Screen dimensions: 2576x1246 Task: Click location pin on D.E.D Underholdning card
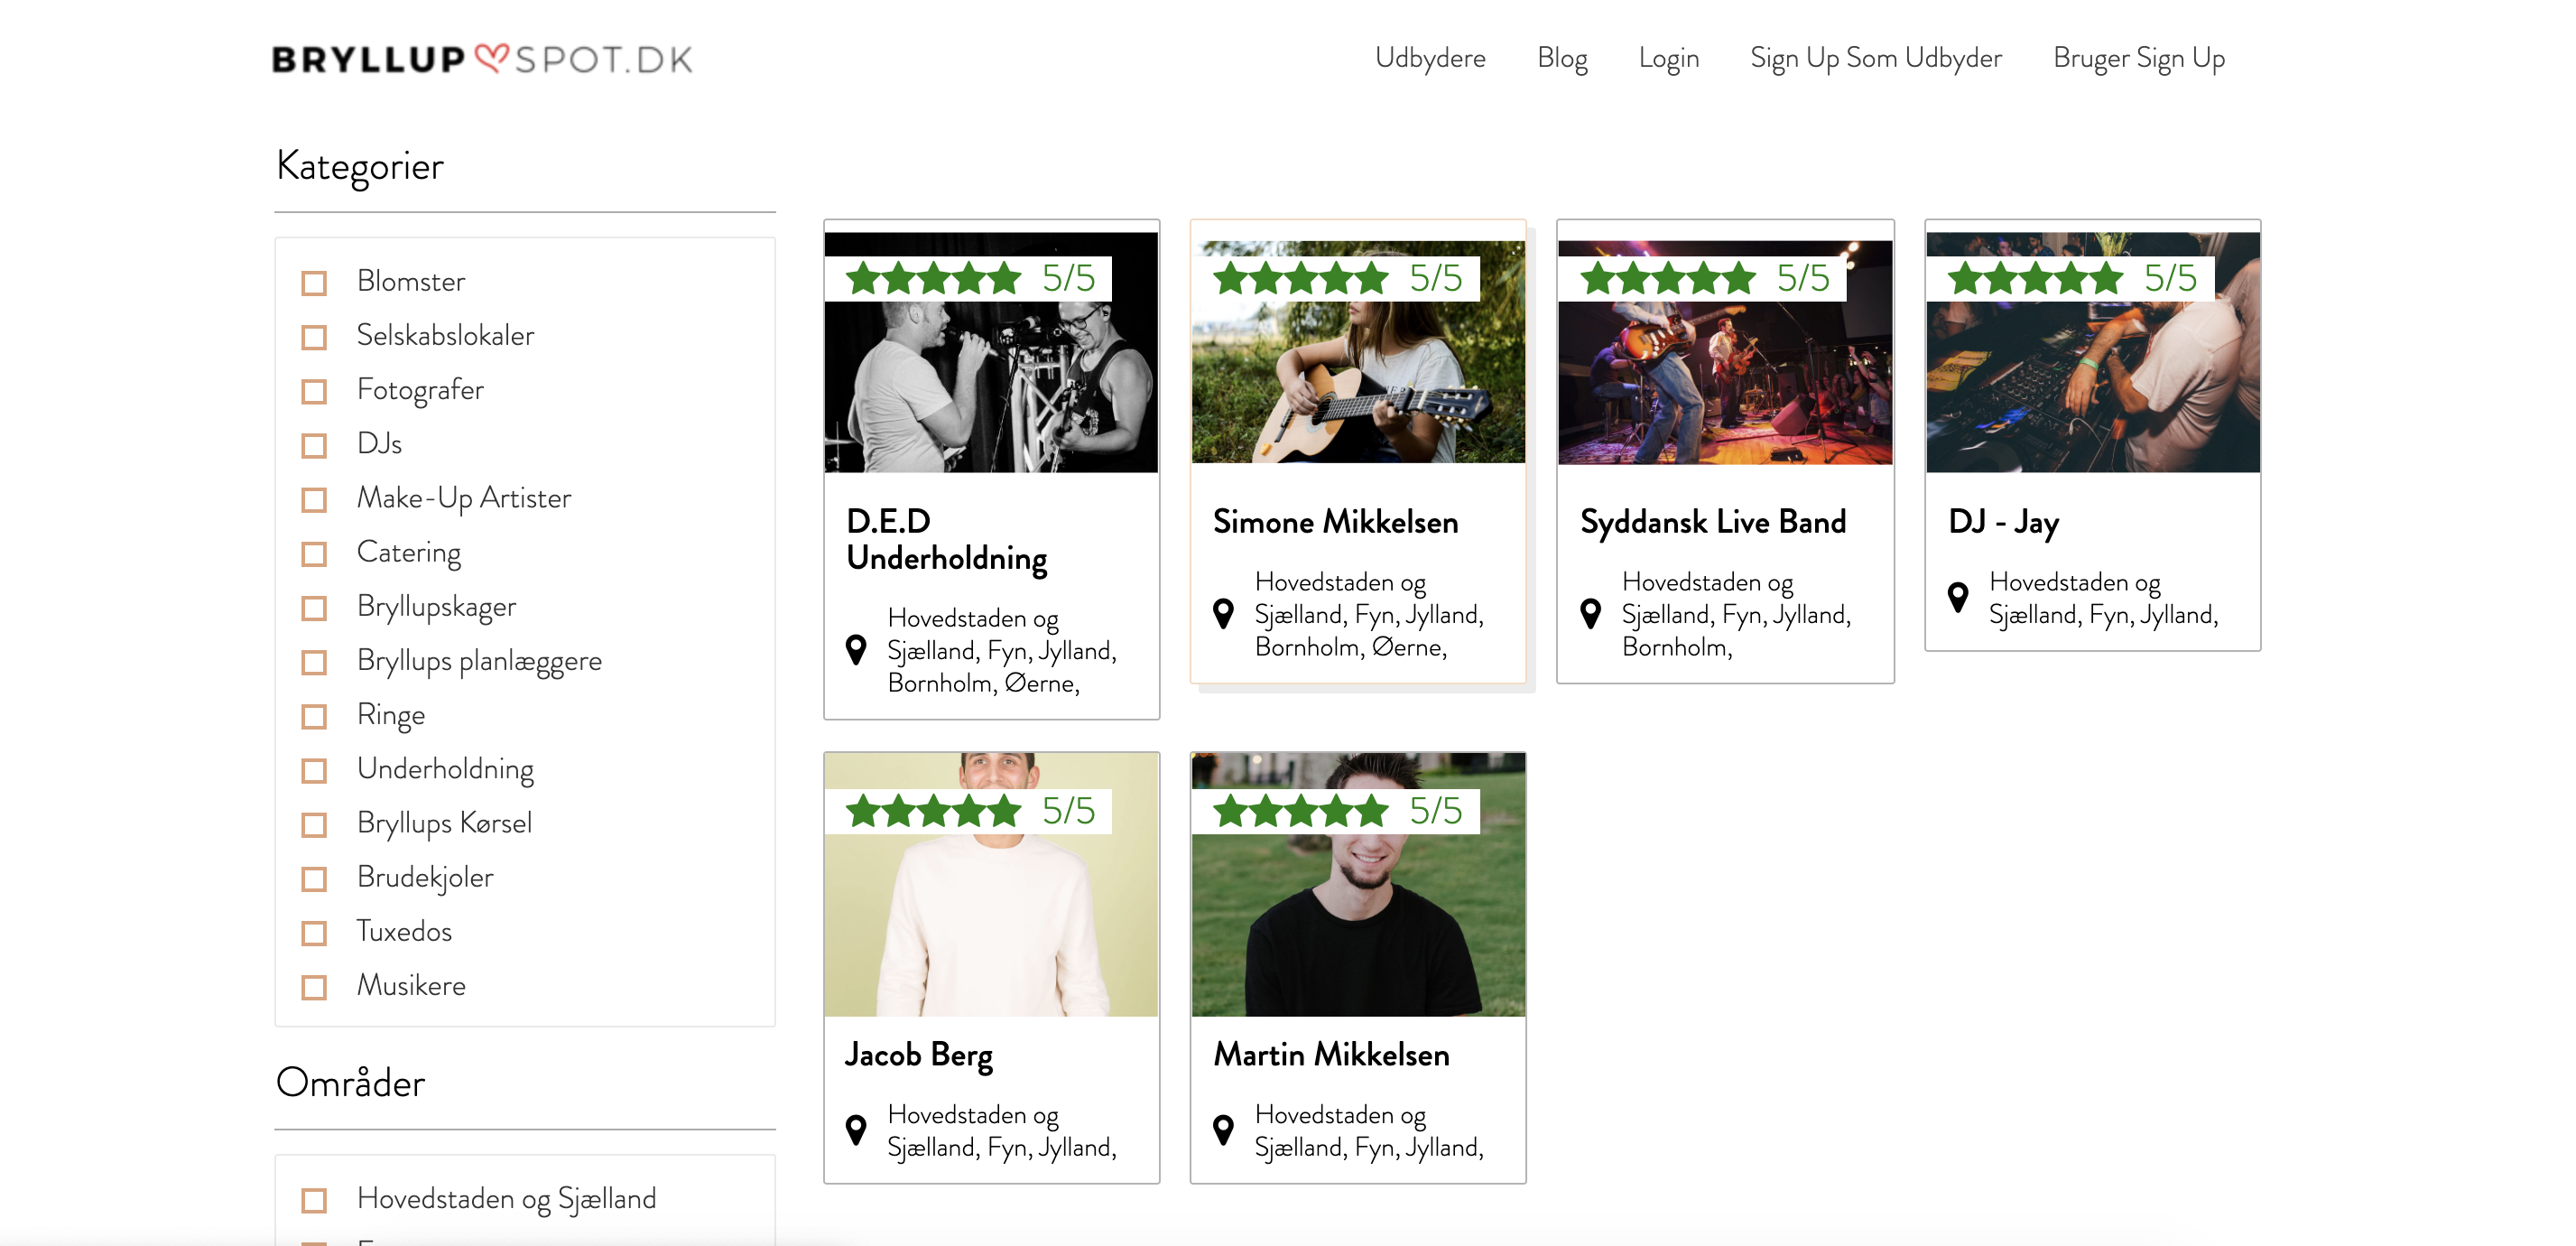click(x=856, y=650)
